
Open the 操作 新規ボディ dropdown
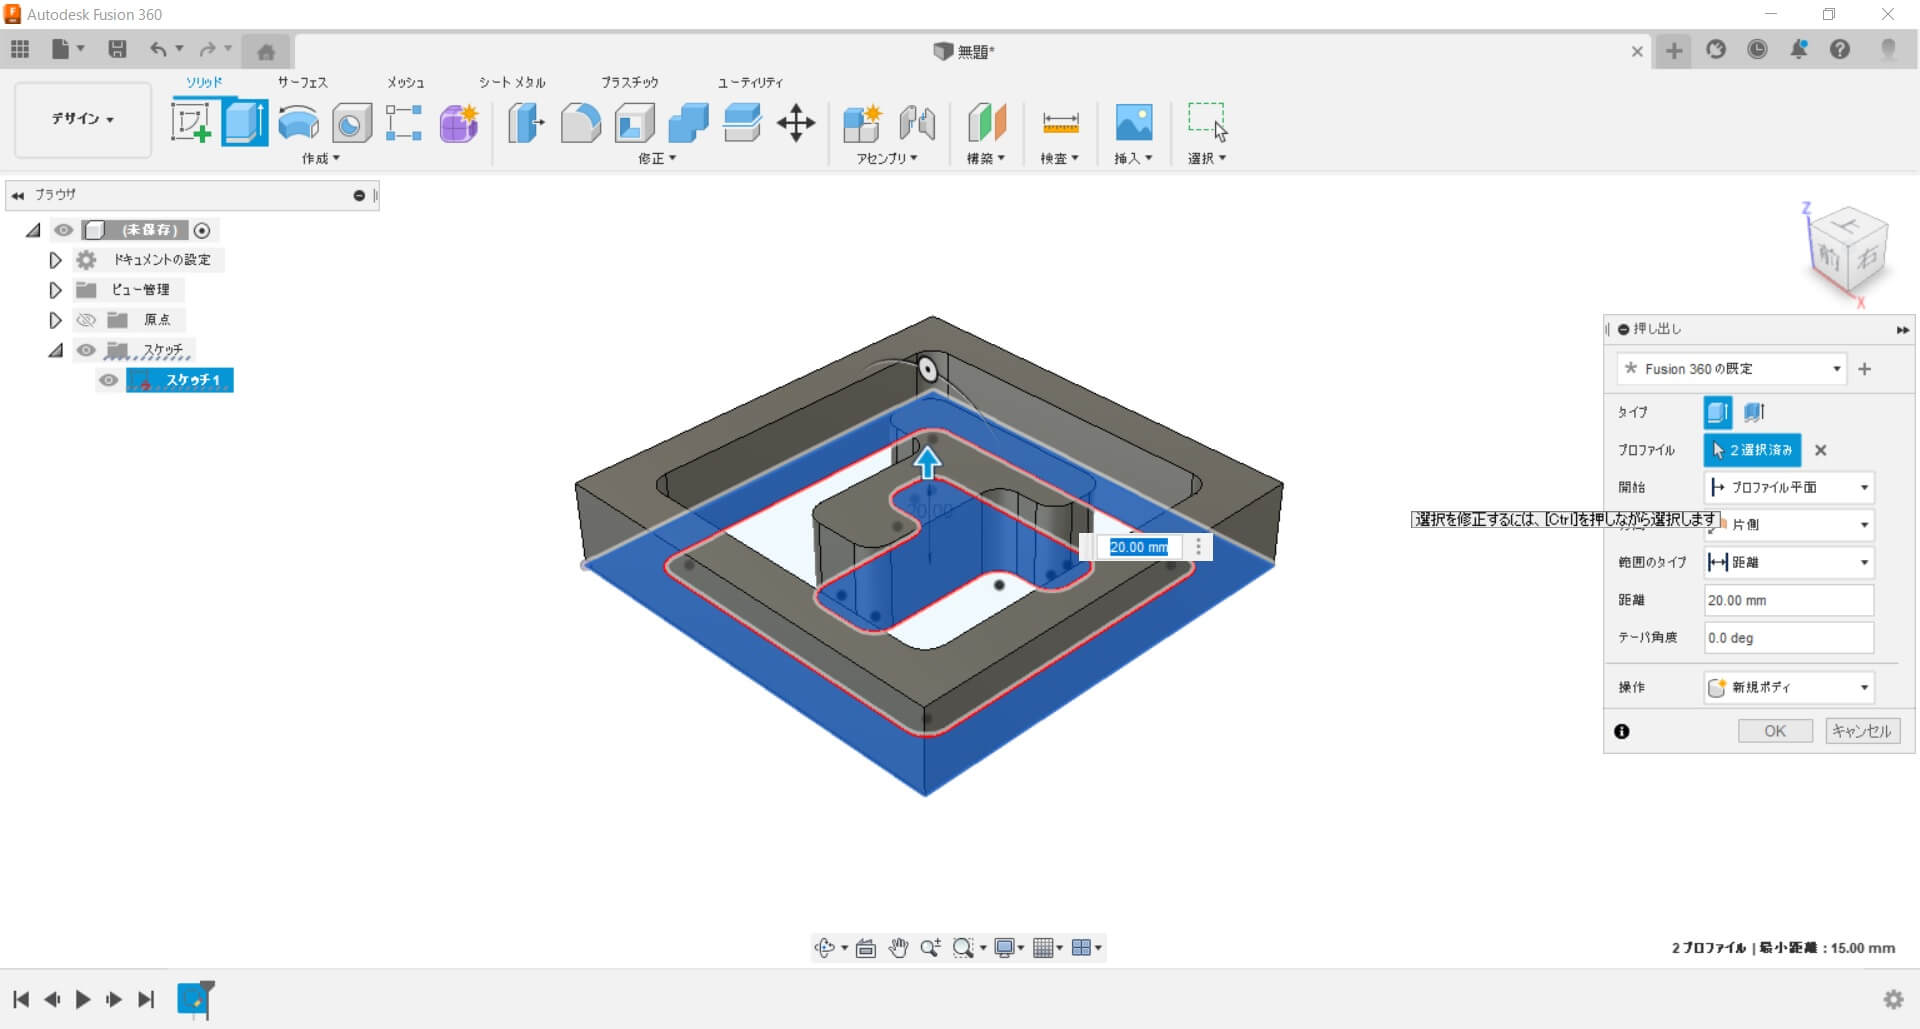(1788, 687)
